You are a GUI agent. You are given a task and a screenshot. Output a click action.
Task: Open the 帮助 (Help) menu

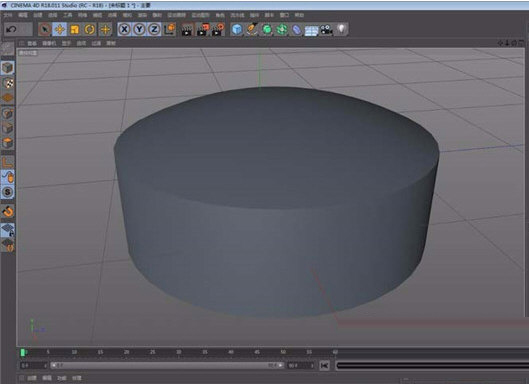tap(299, 15)
